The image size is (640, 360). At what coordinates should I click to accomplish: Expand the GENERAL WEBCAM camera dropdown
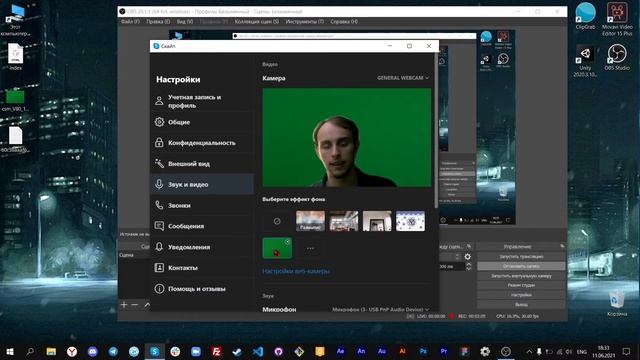coord(403,78)
